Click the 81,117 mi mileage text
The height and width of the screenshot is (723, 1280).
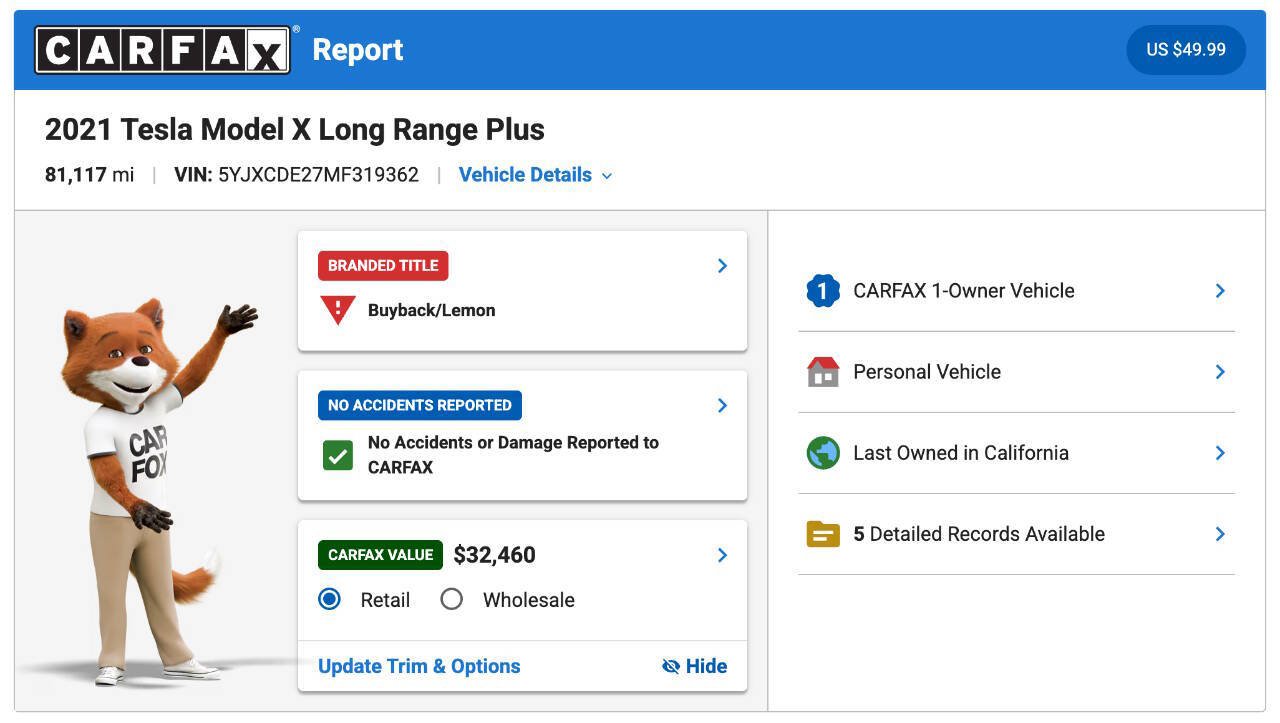[89, 175]
